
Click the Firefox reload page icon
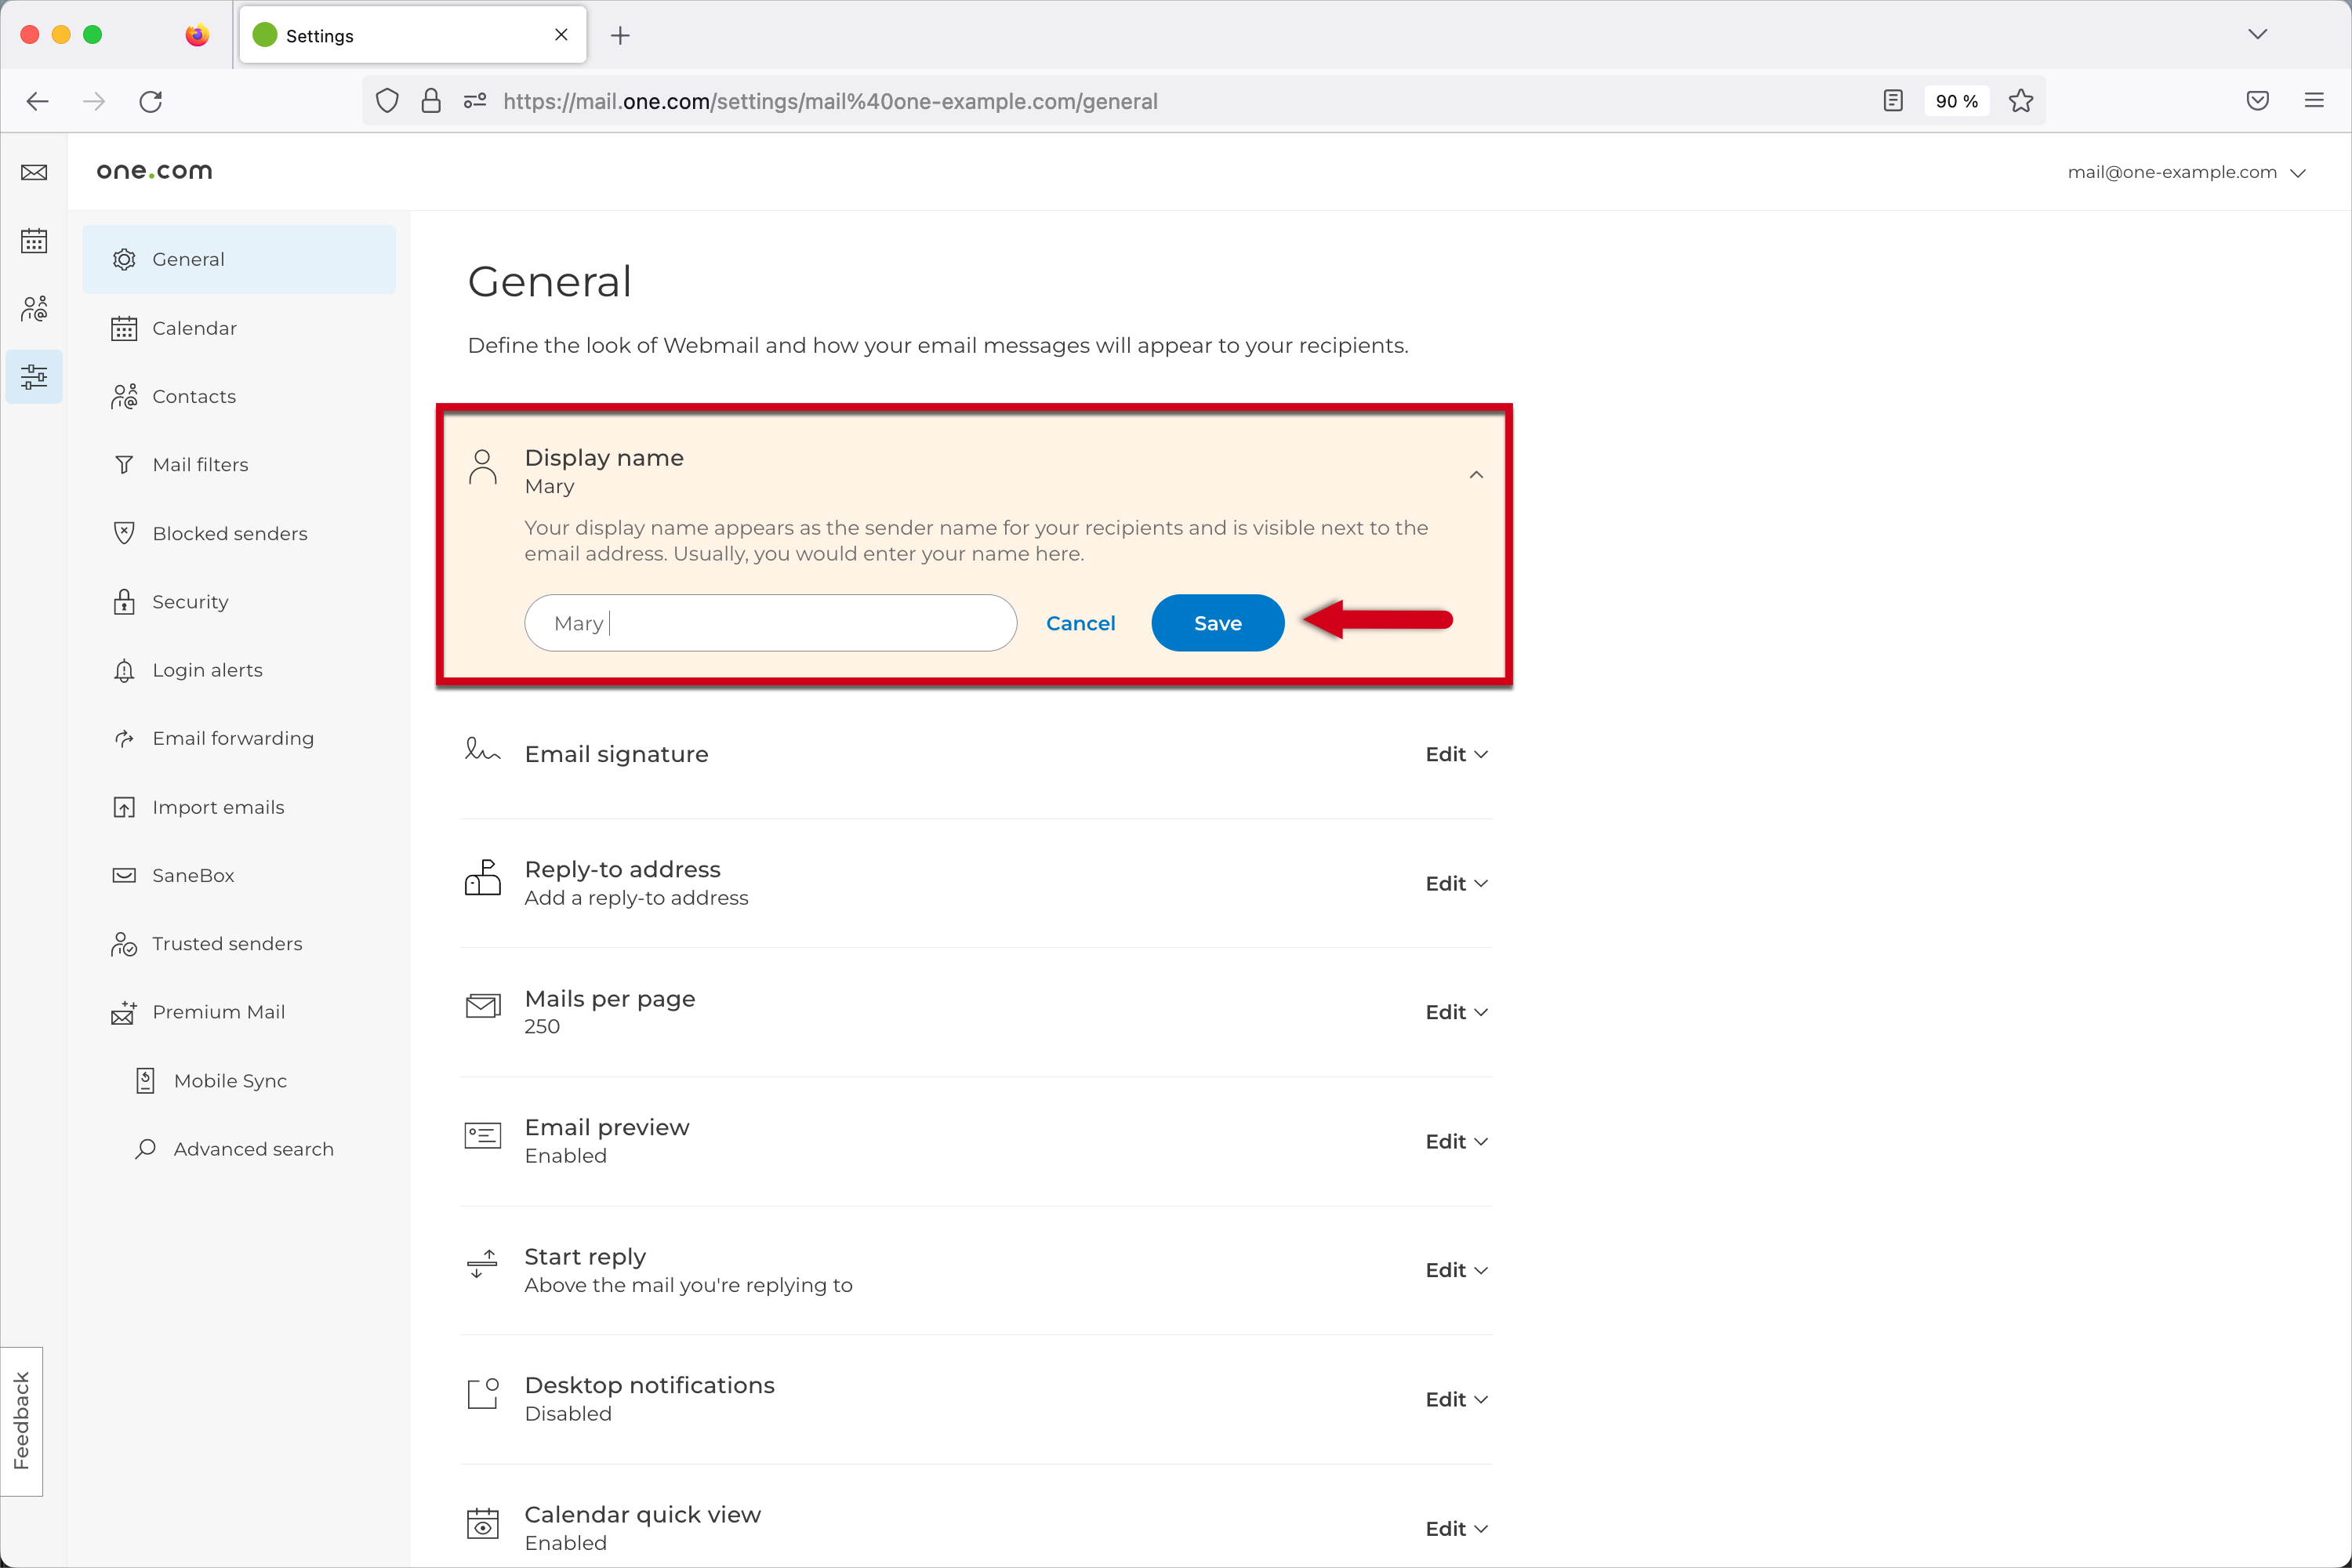151,101
